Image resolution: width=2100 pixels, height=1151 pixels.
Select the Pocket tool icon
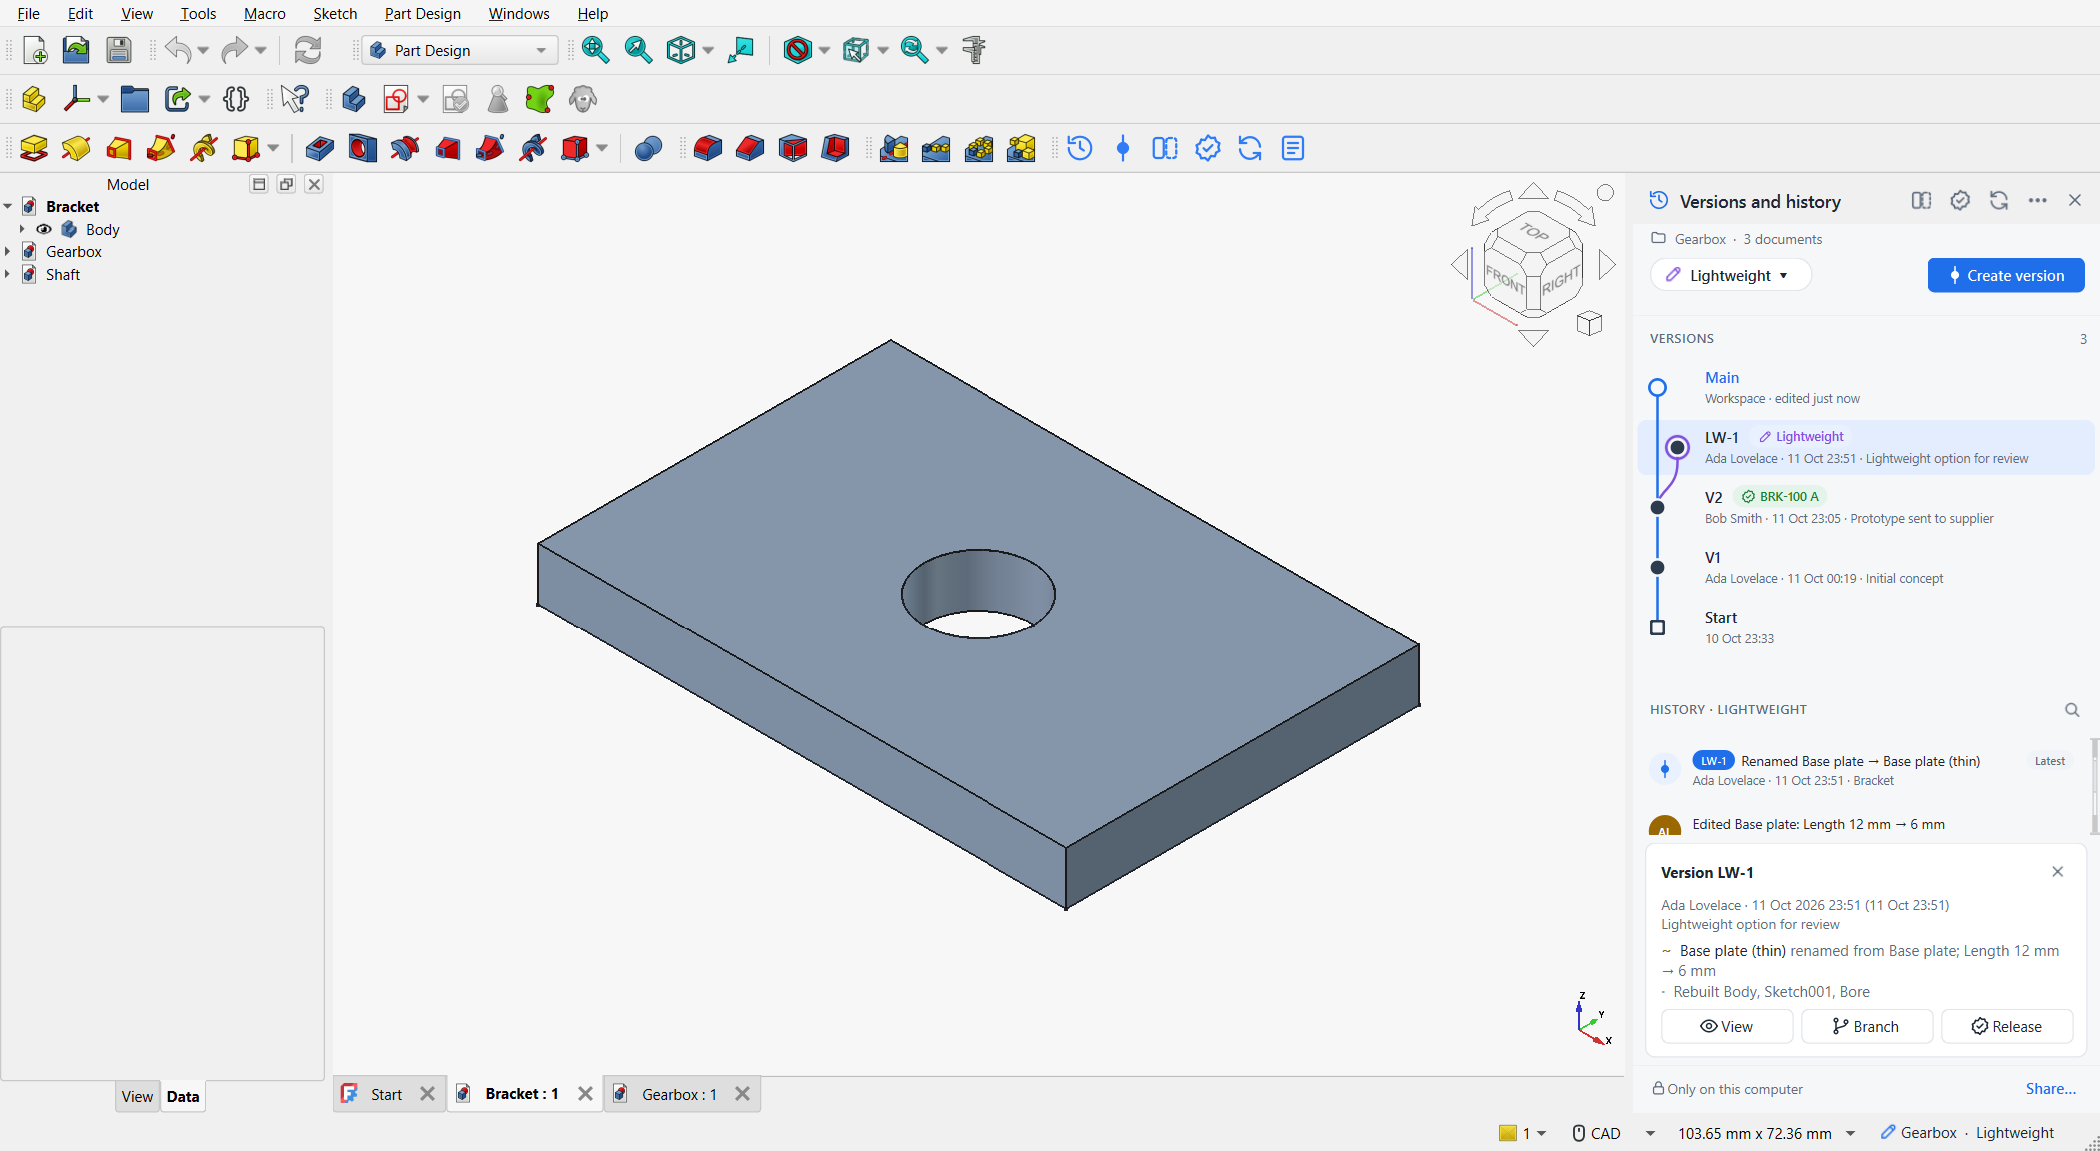(320, 148)
